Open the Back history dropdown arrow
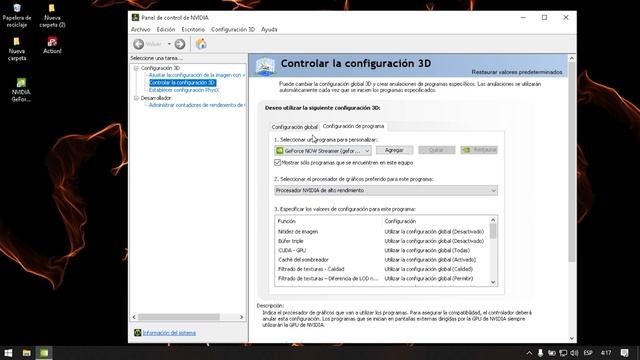This screenshot has width=640, height=360. coord(169,44)
